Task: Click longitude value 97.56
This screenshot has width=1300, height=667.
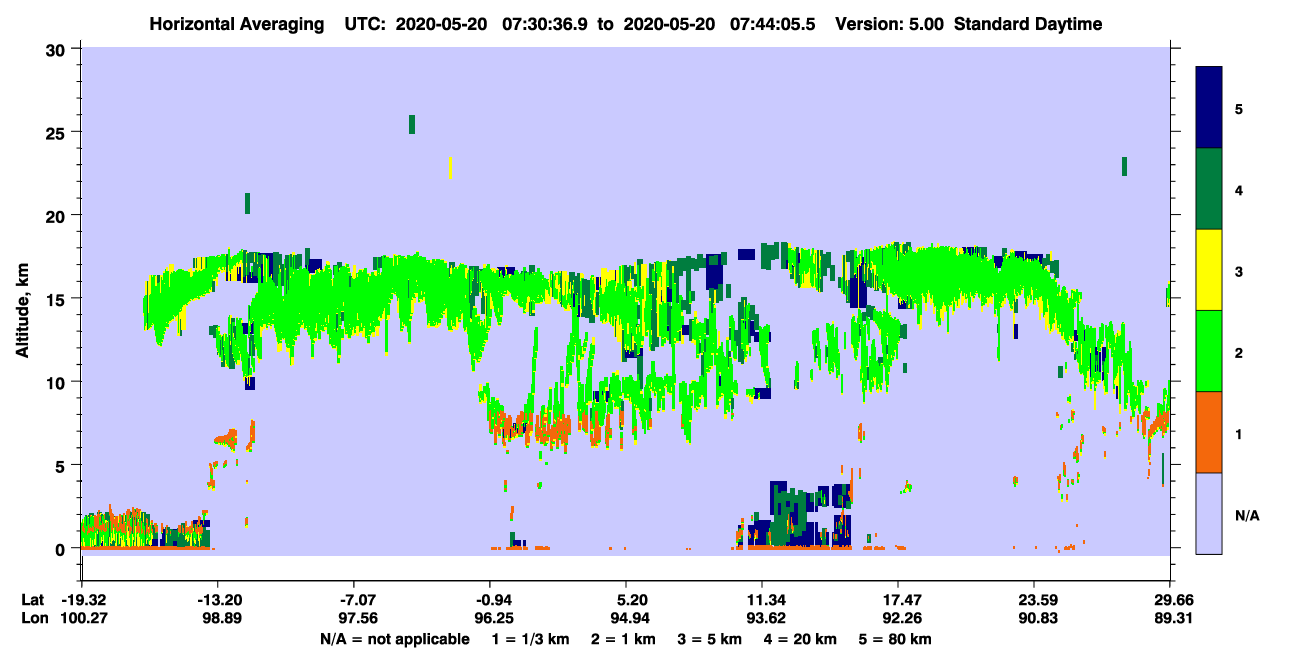Action: (359, 618)
